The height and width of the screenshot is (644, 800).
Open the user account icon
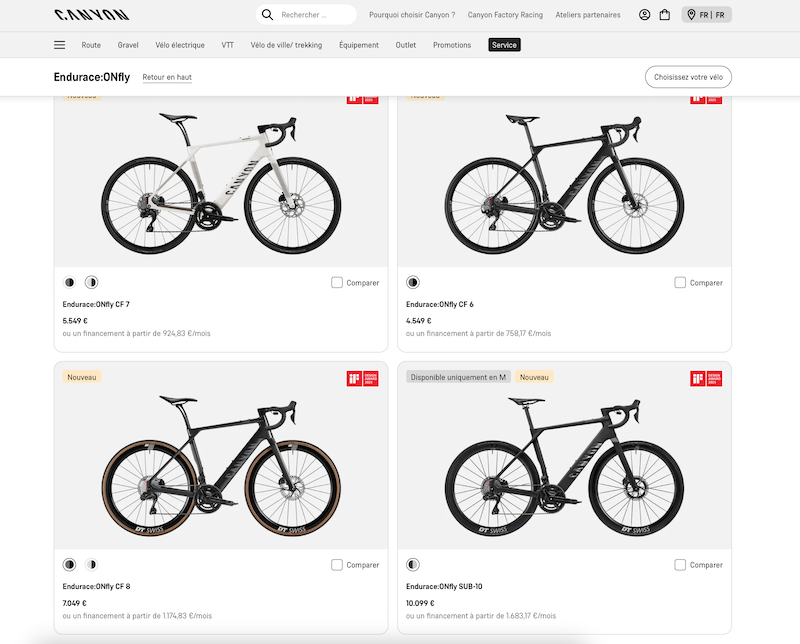click(x=645, y=15)
